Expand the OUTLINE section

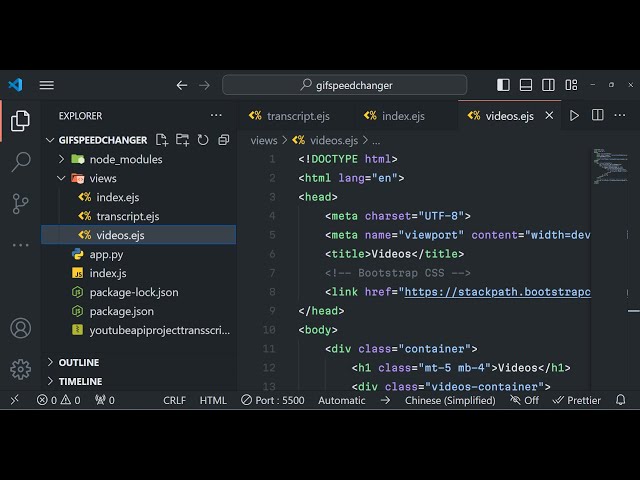tap(78, 362)
